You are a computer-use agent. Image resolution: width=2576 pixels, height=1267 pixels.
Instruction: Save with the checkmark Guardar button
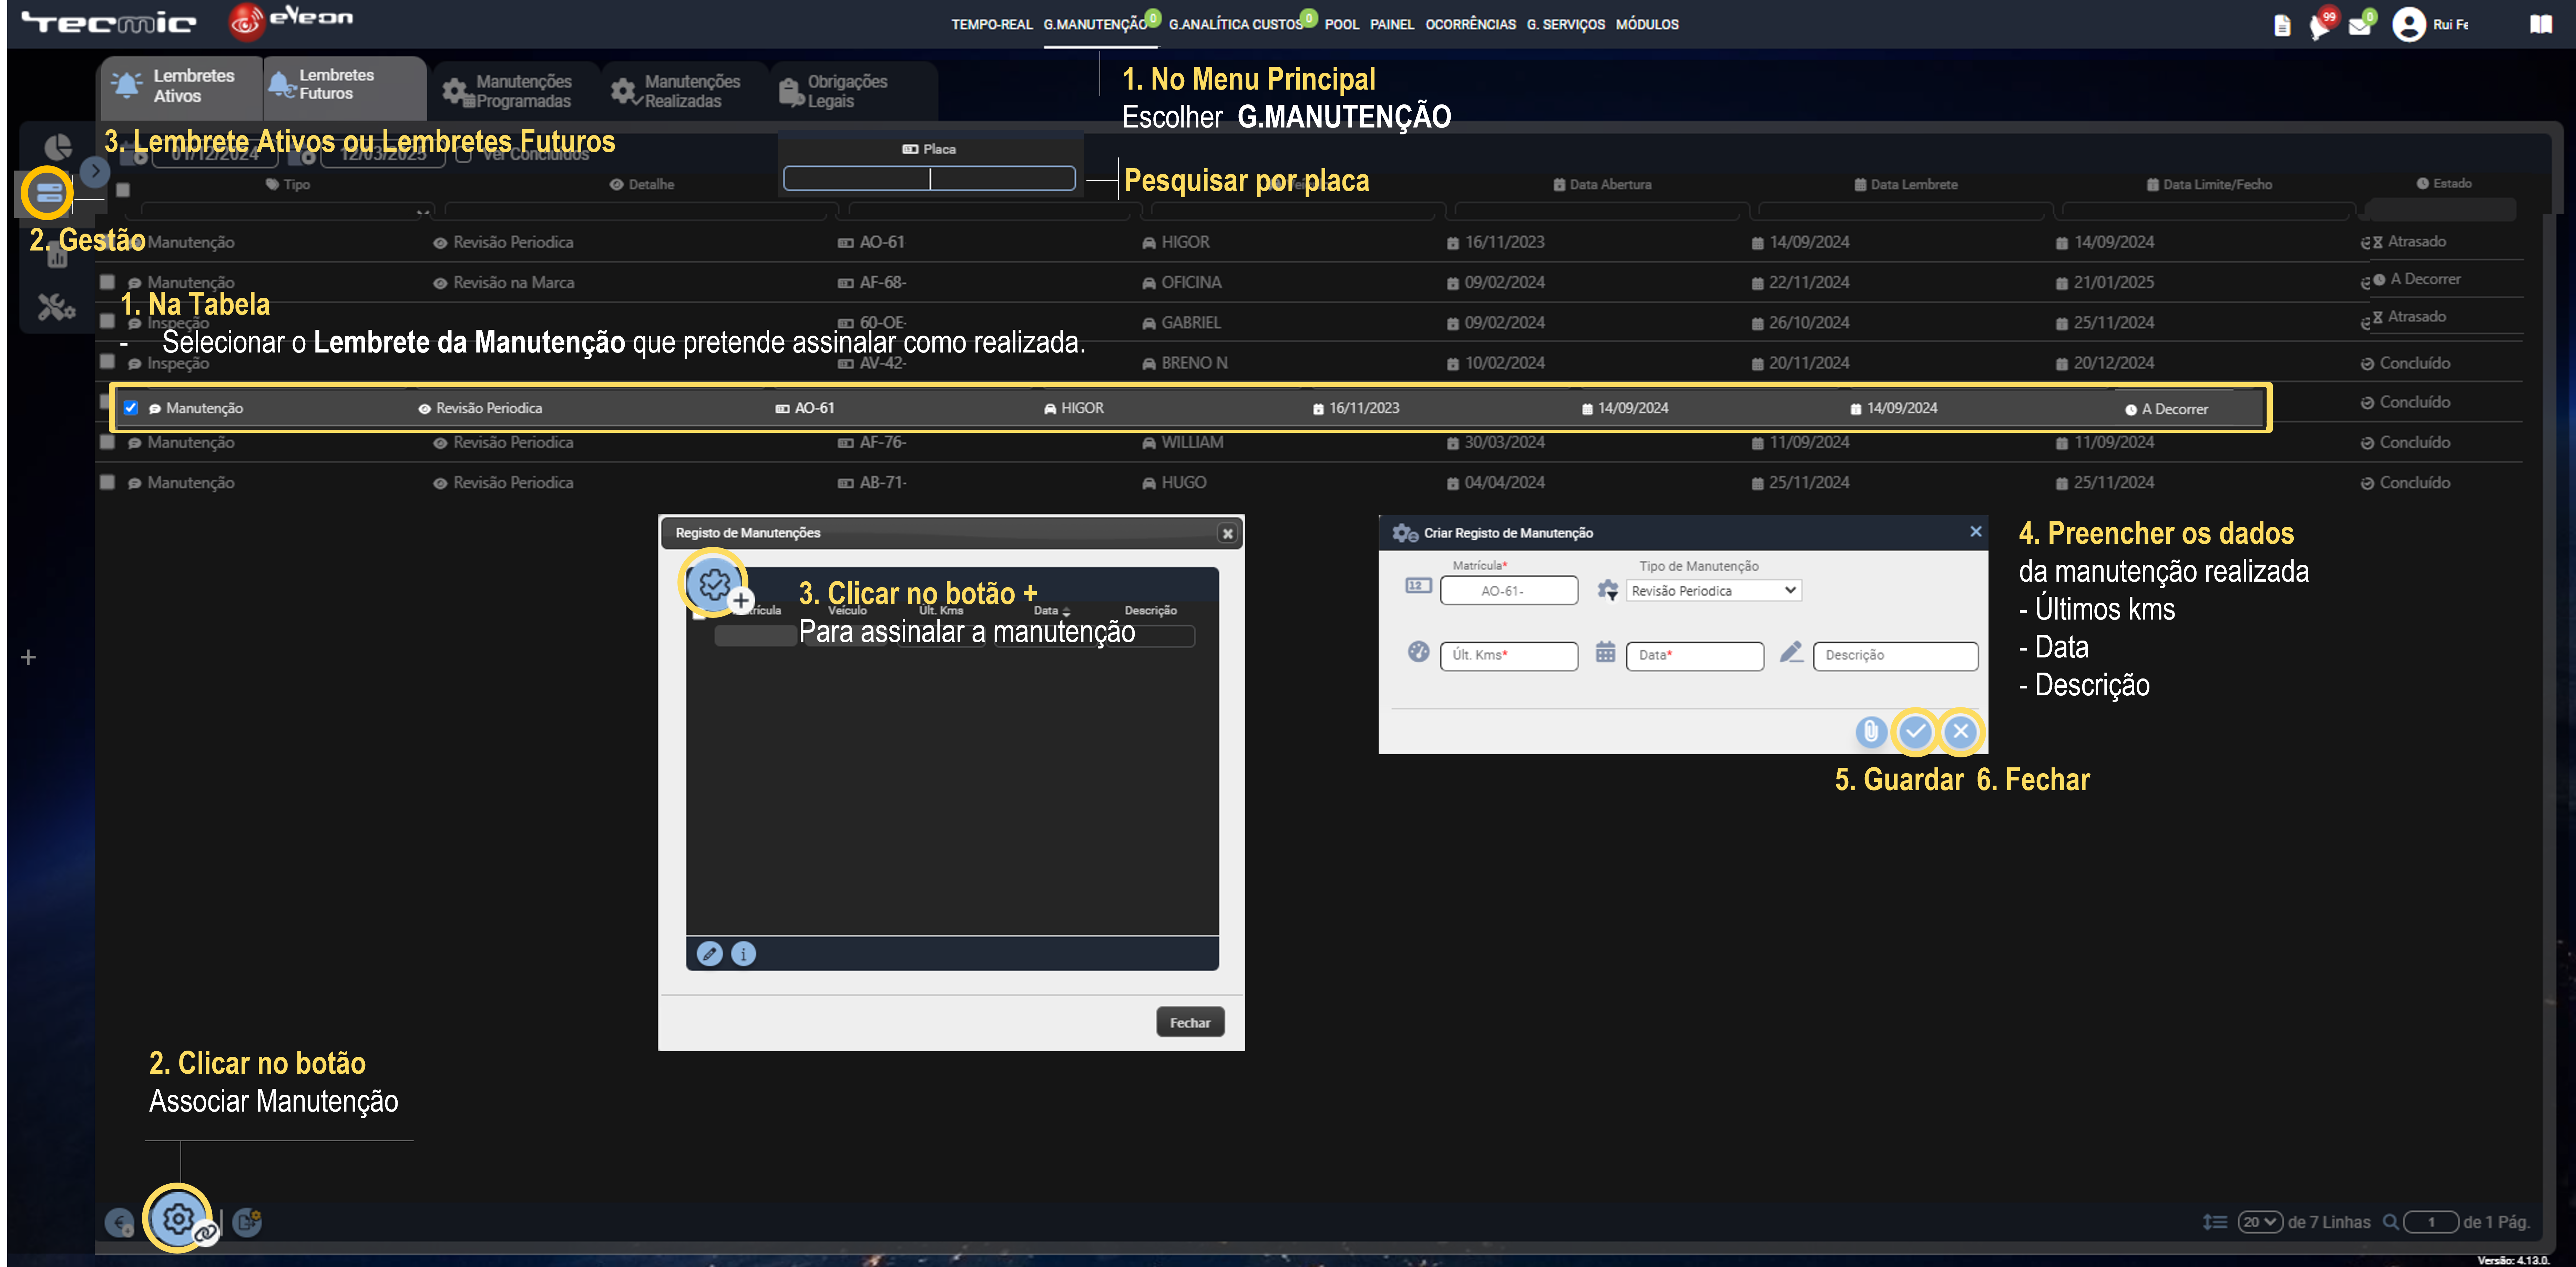(1915, 732)
